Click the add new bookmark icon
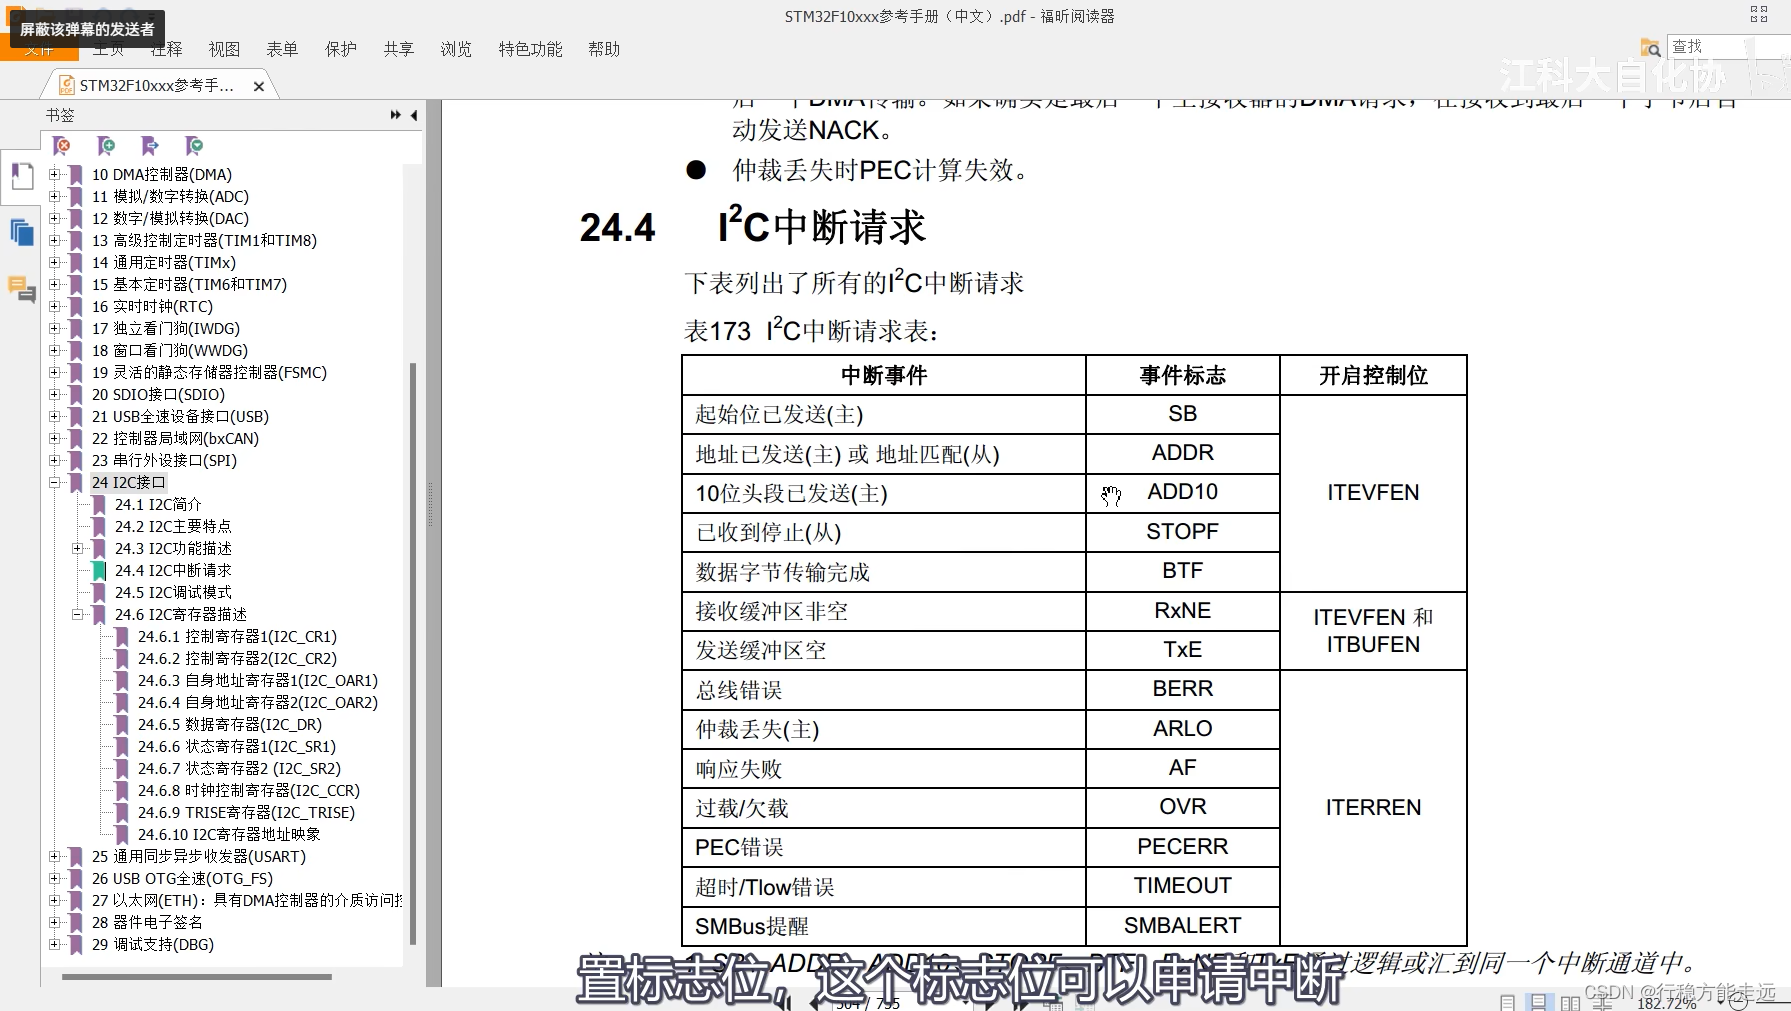Screen dimensions: 1791x1011 106,146
